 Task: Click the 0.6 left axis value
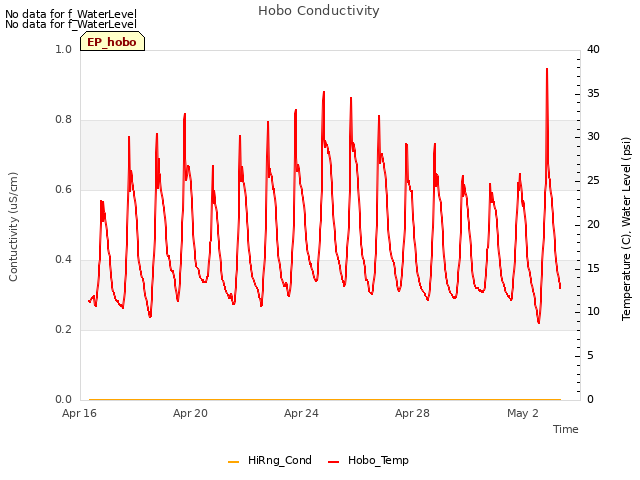click(x=63, y=190)
